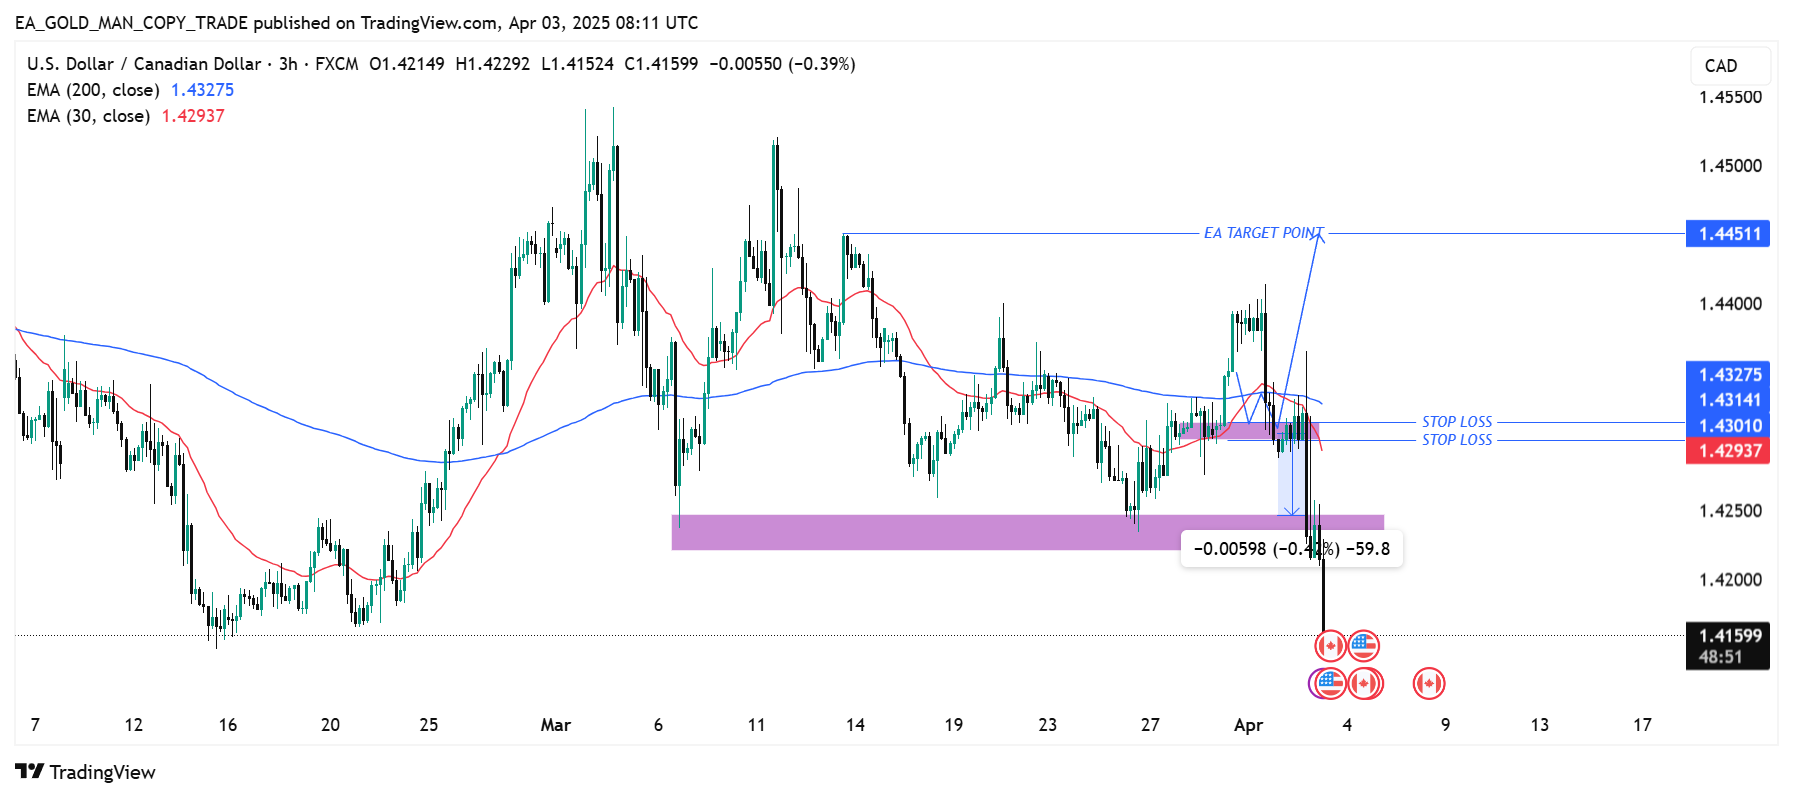Click the open value O1.42149 in the header

coord(407,64)
